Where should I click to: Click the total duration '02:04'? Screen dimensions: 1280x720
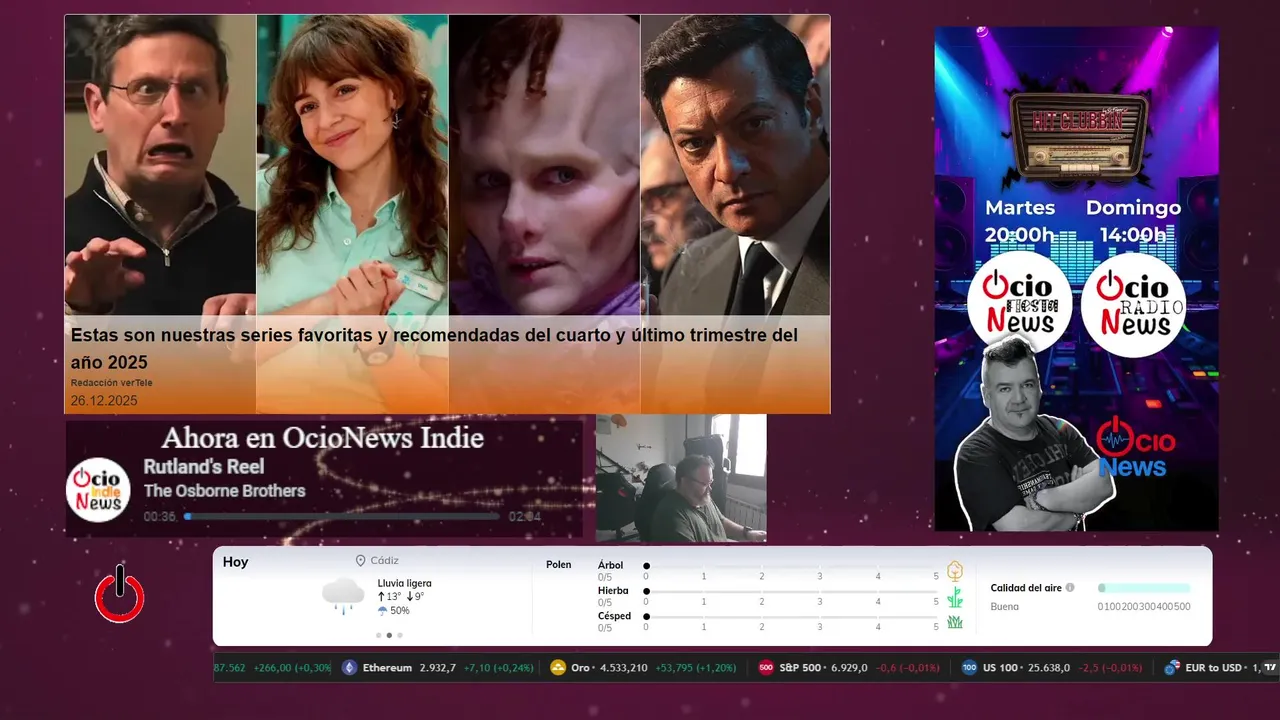(x=525, y=517)
